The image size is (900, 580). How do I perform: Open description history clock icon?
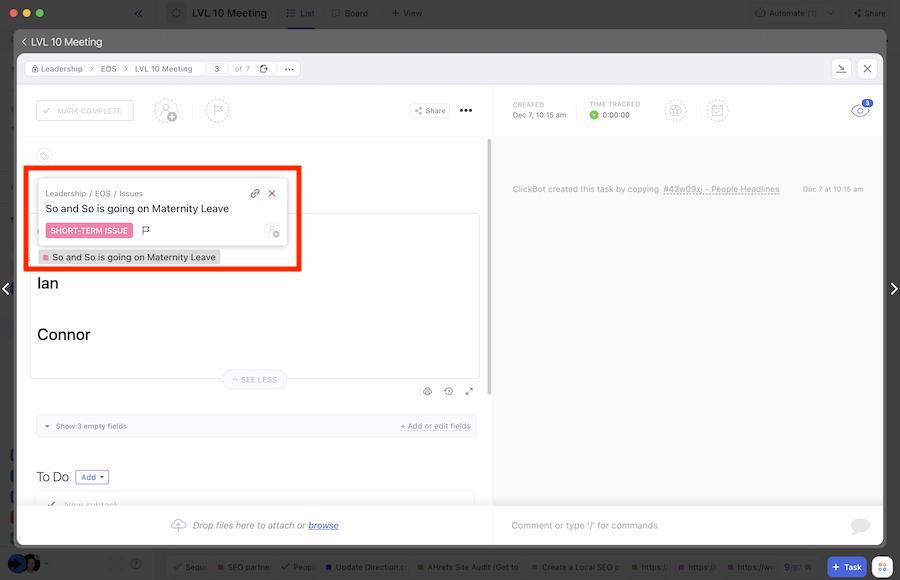(448, 392)
